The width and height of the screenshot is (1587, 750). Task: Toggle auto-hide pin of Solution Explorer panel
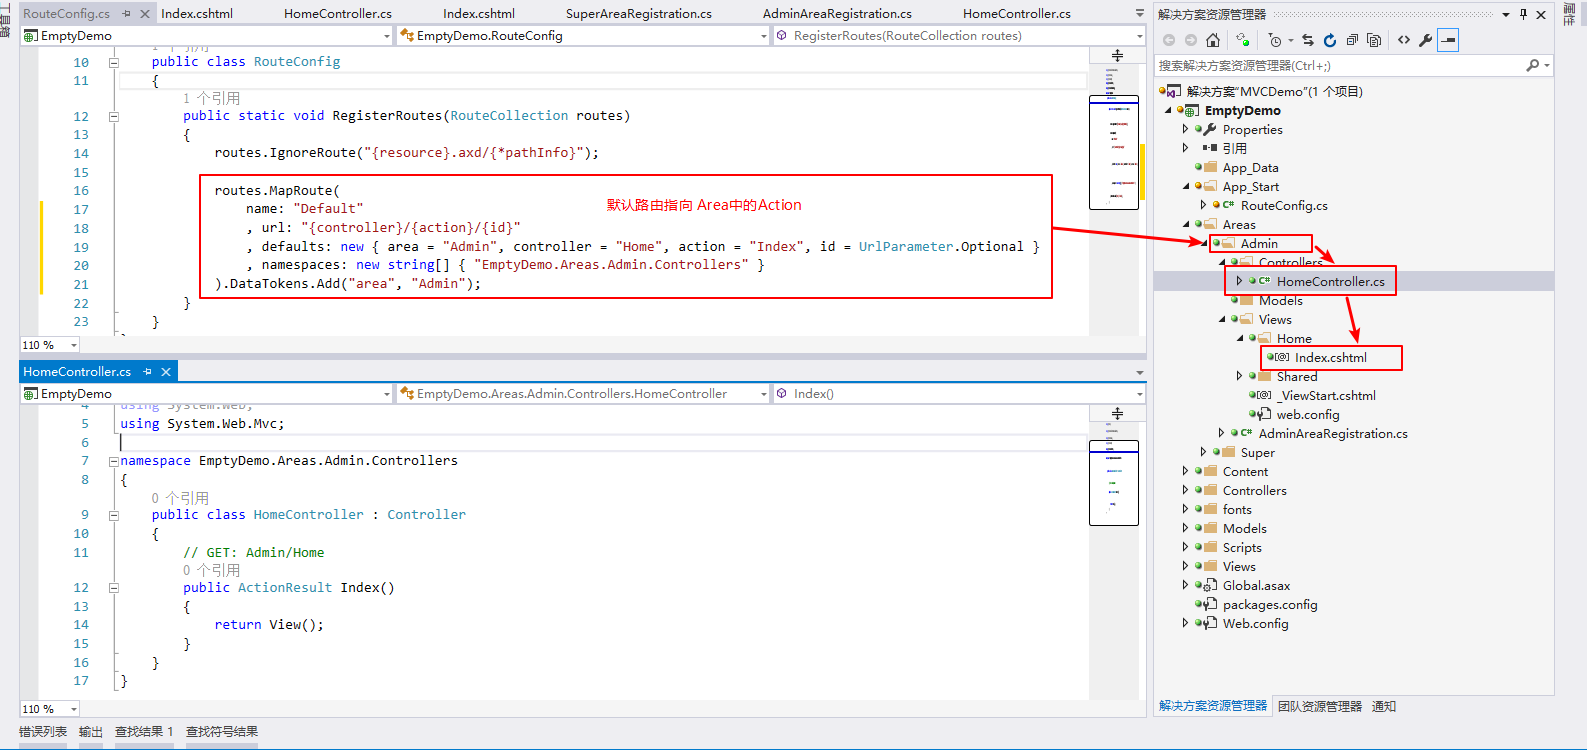coord(1523,14)
